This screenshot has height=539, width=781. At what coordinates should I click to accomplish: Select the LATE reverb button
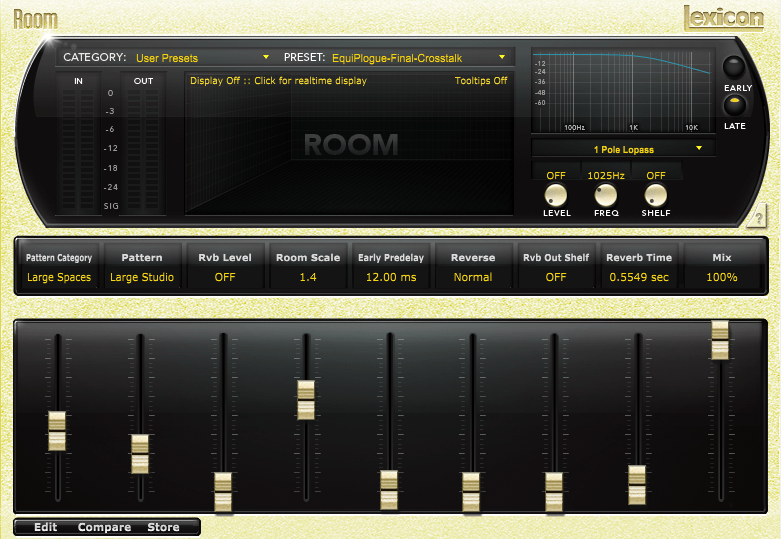click(x=734, y=105)
